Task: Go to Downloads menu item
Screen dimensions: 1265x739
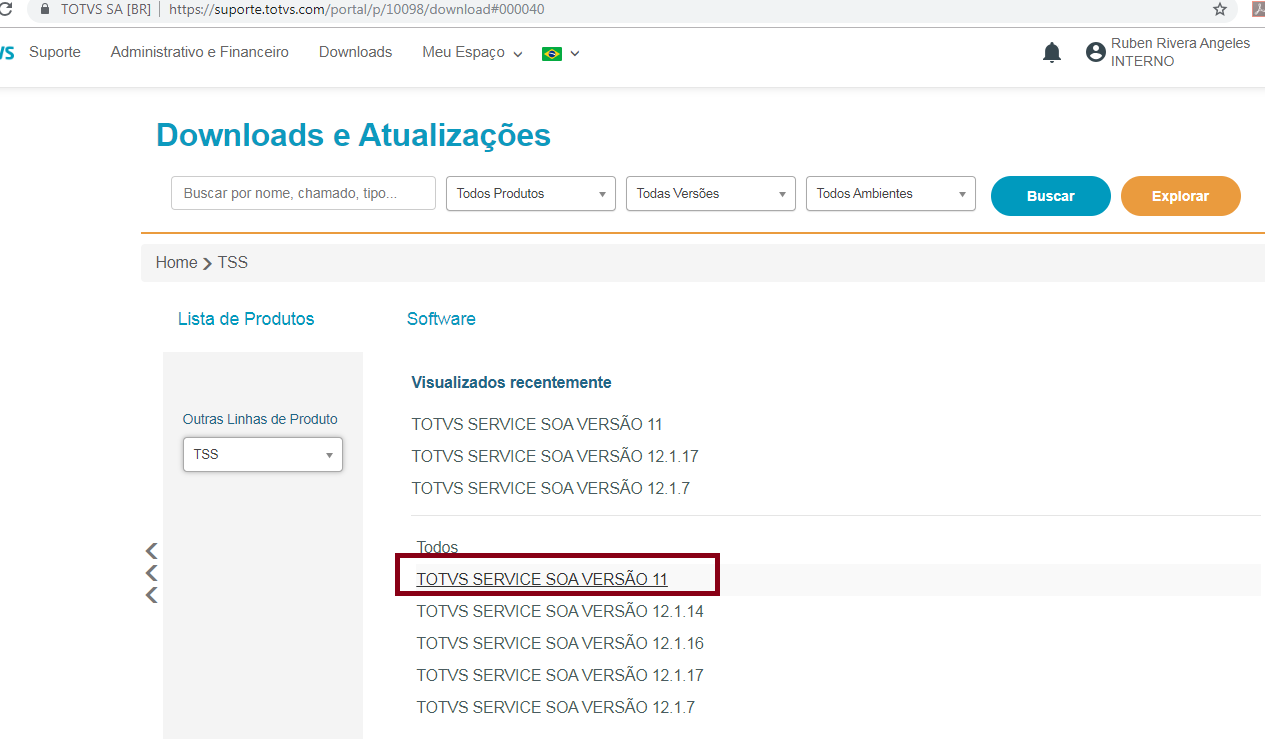Action: (355, 52)
